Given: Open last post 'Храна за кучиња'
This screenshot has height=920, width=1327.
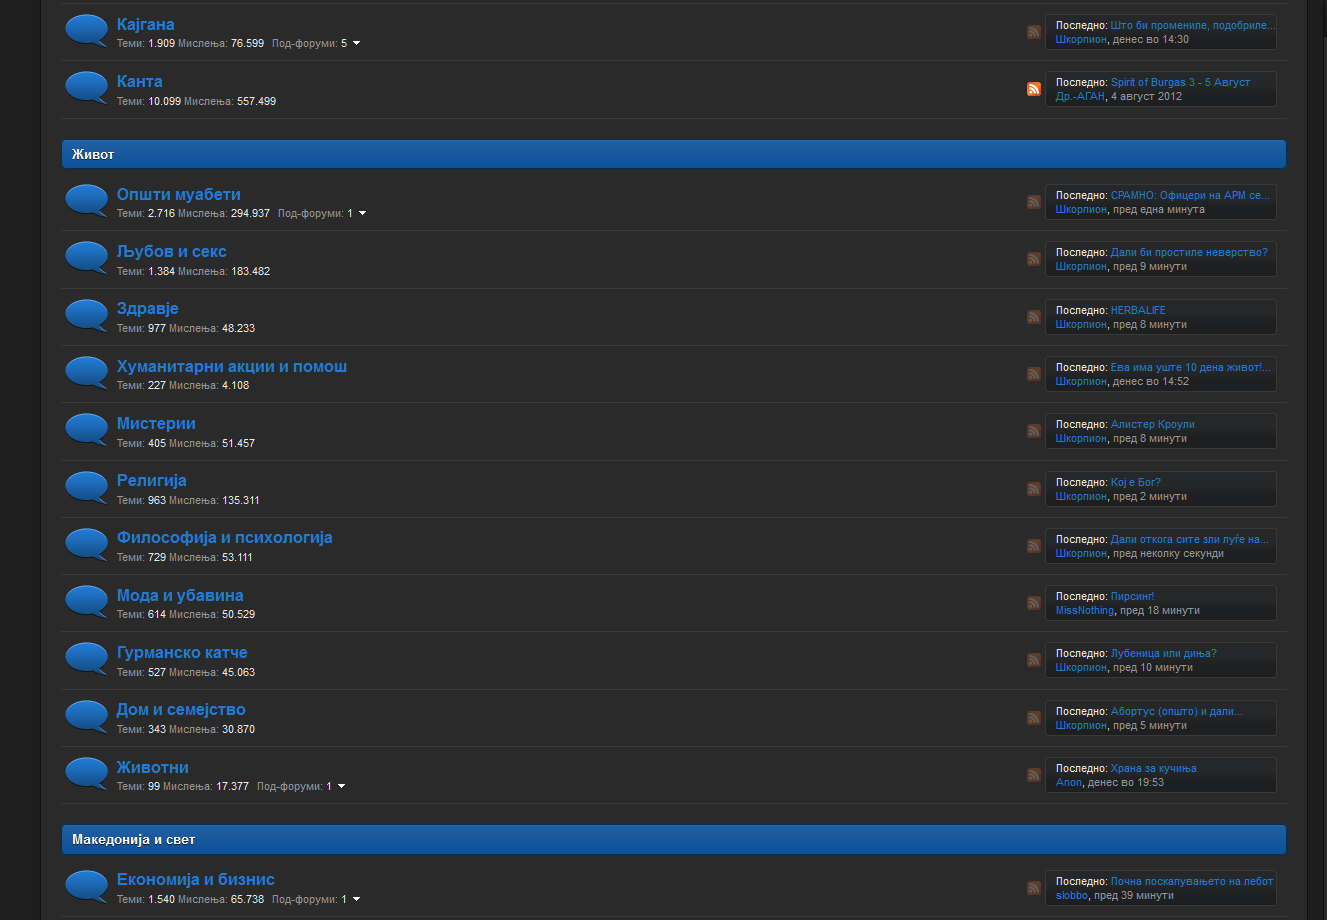Looking at the screenshot, I should pyautogui.click(x=1154, y=768).
